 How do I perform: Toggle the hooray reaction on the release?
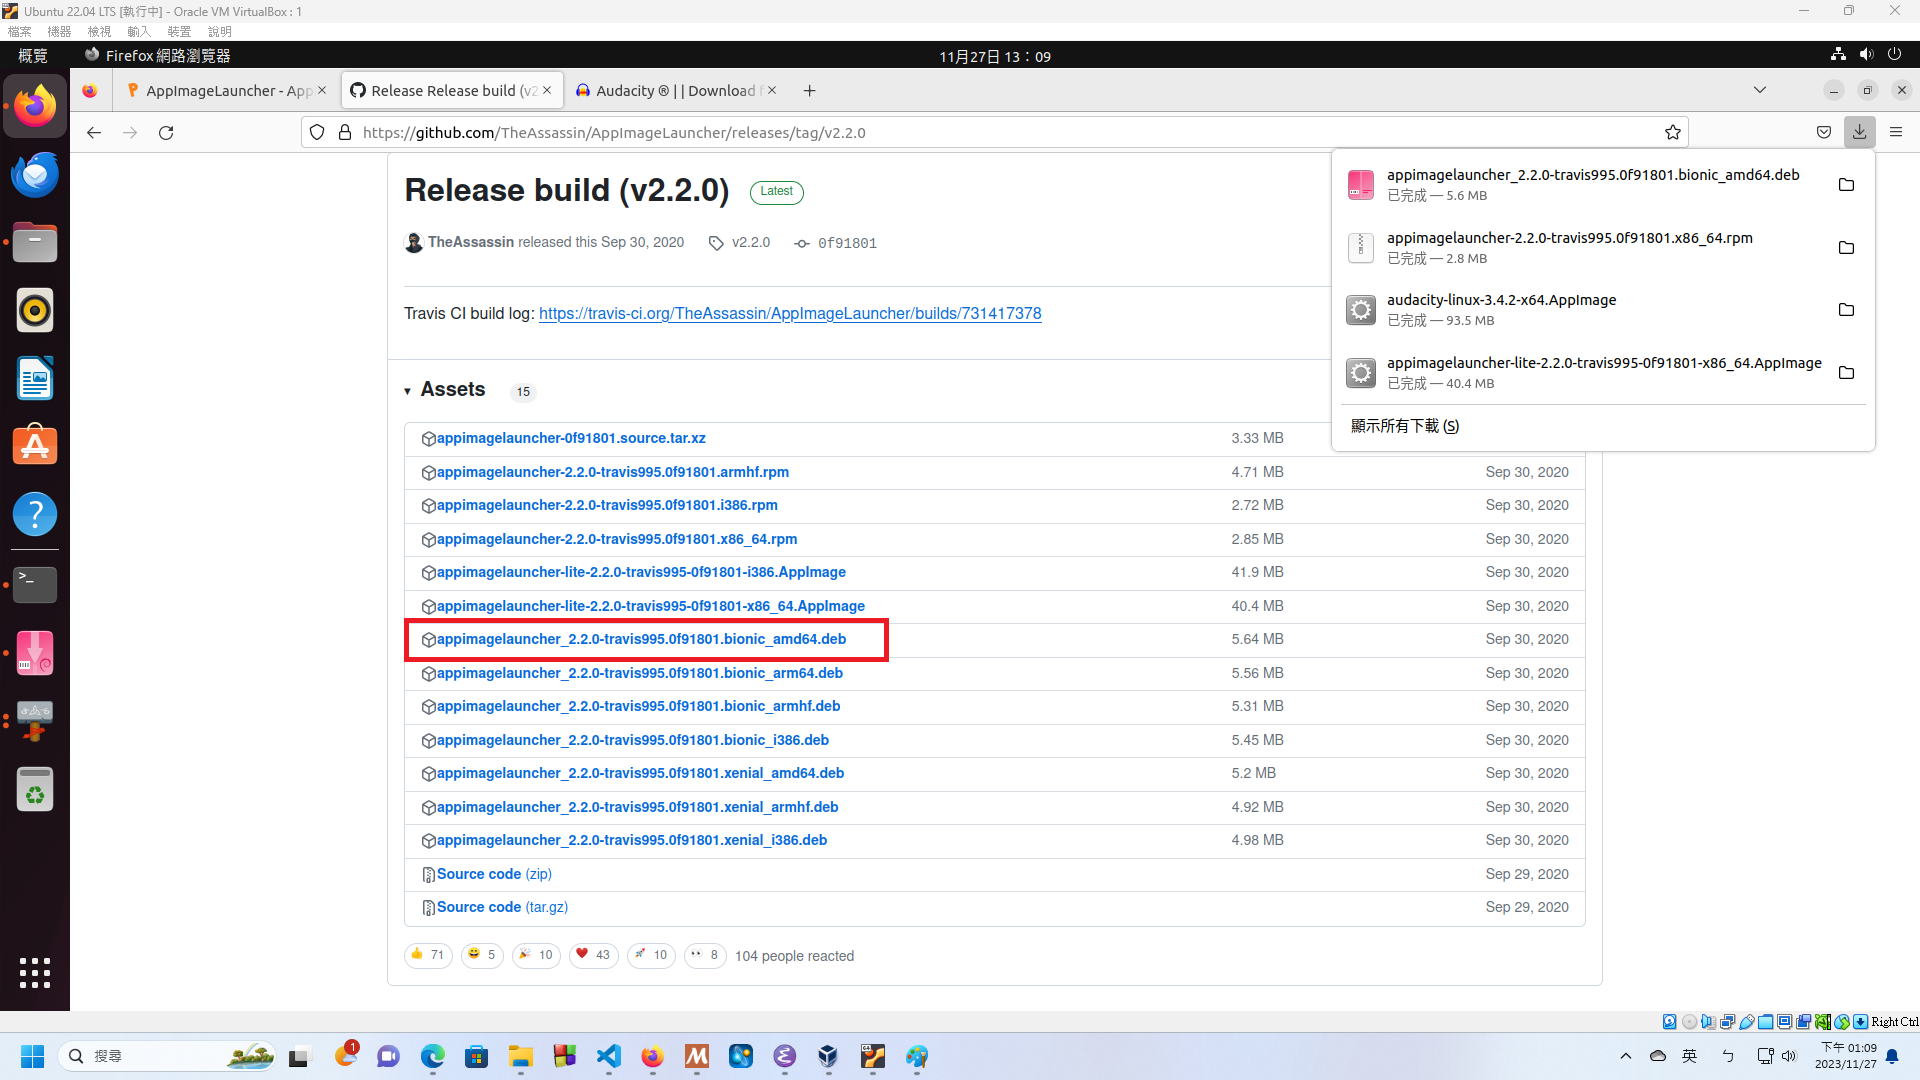[536, 955]
